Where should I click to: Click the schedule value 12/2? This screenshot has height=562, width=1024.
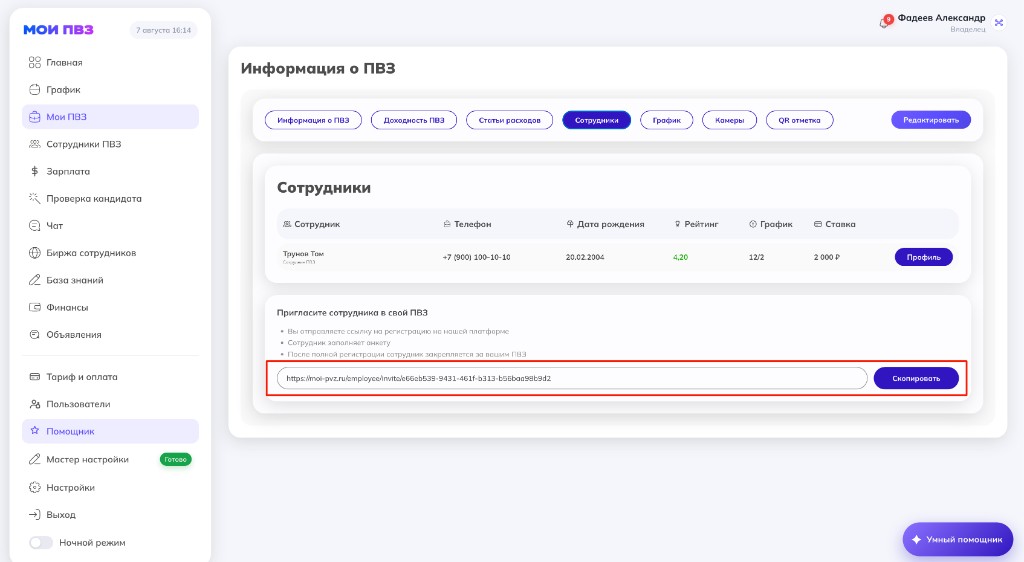click(x=756, y=257)
